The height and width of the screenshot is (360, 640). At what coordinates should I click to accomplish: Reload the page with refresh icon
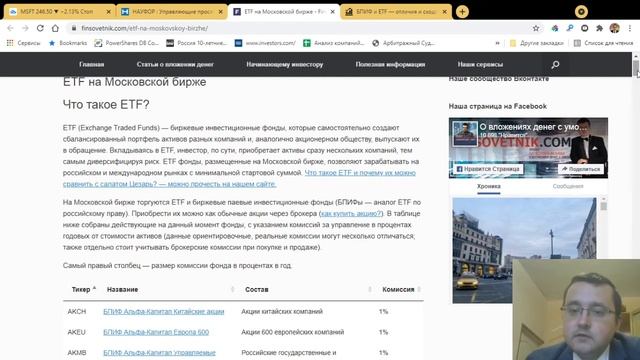tap(40, 28)
